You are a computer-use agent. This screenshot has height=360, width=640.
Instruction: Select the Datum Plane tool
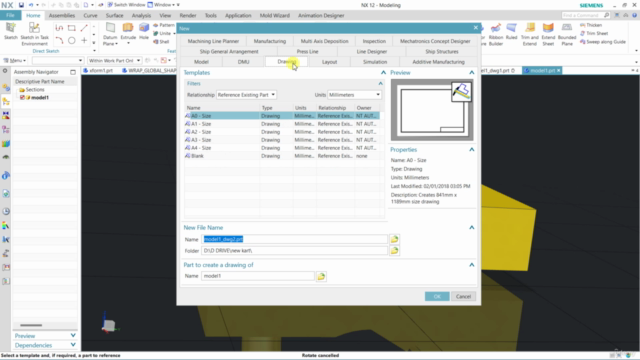pyautogui.click(x=110, y=33)
